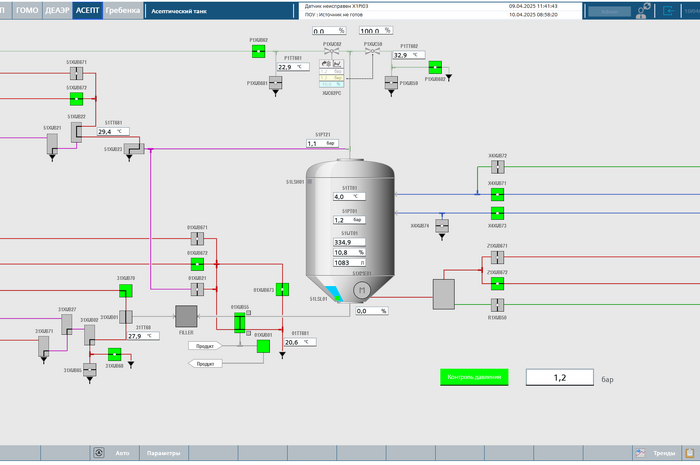Click the green valve S1XGB72
Image resolution: width=700 pixels, height=465 pixels.
click(76, 99)
